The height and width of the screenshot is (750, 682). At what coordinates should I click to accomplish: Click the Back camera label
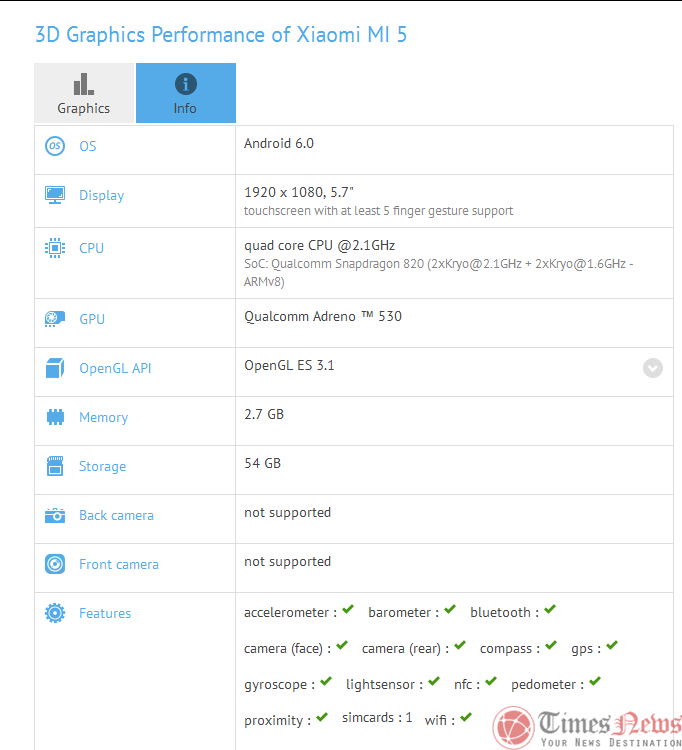116,515
